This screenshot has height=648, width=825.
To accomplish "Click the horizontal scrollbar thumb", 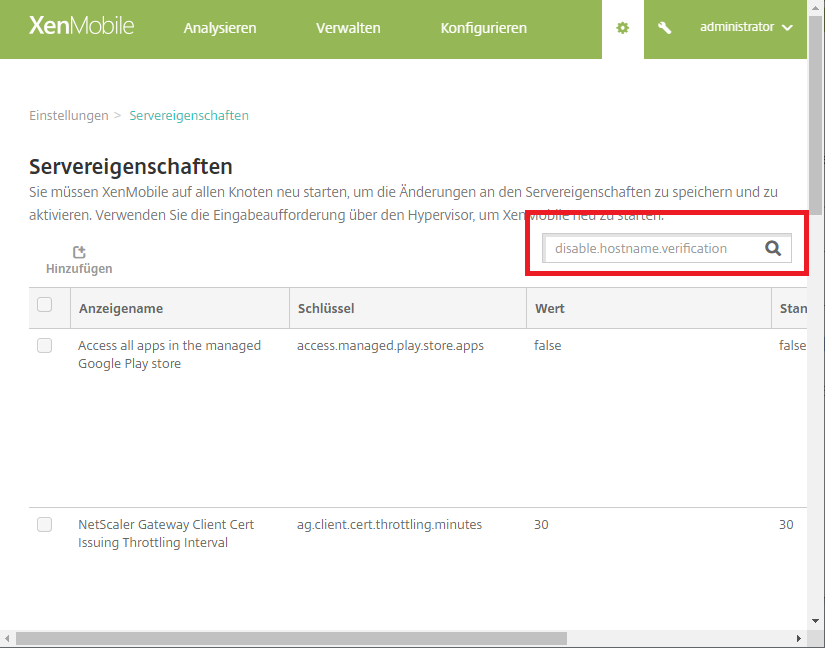I will 290,638.
